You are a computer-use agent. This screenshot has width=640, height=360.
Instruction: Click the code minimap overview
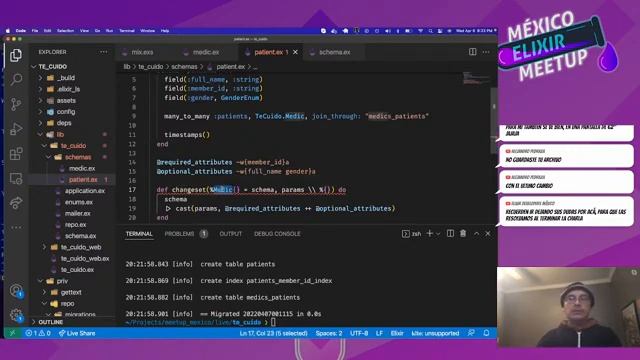pos(476,78)
